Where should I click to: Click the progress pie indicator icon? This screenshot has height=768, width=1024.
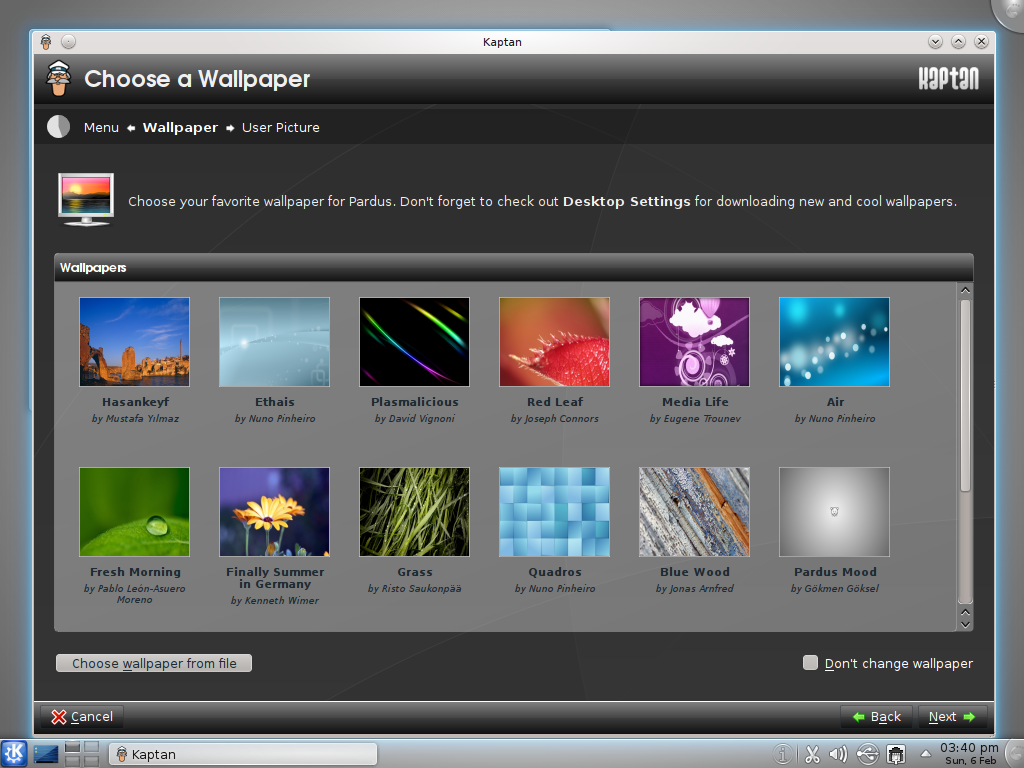coord(59,127)
